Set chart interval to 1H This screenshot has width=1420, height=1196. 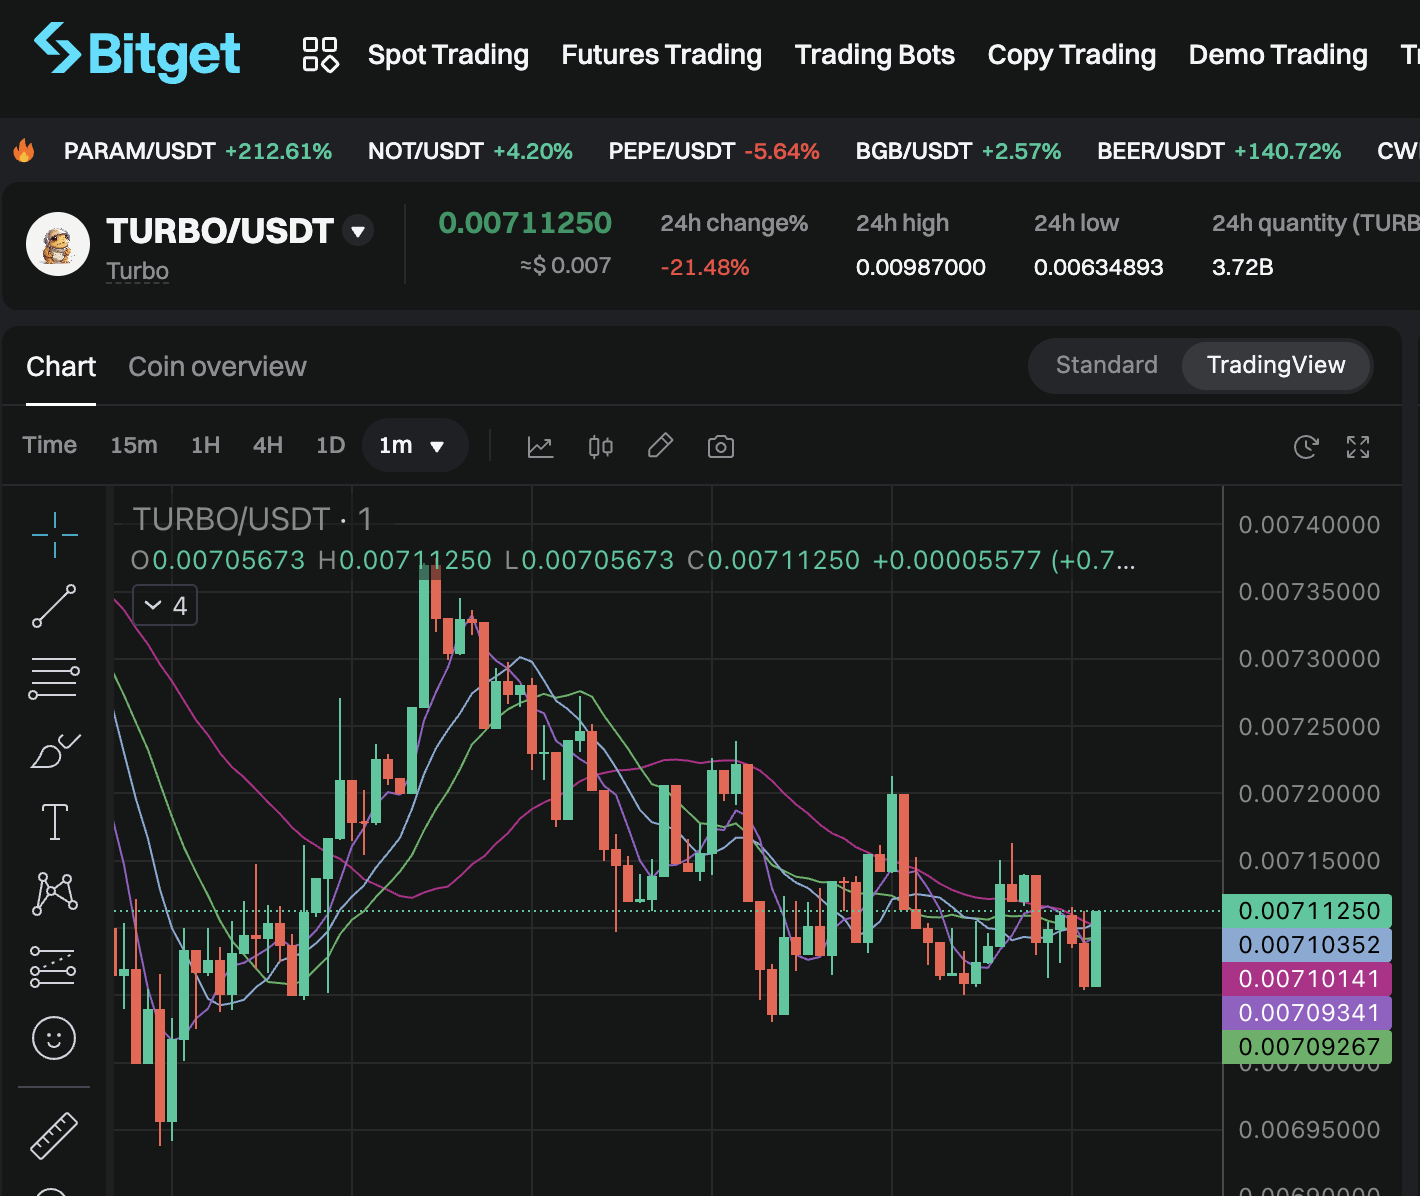206,445
